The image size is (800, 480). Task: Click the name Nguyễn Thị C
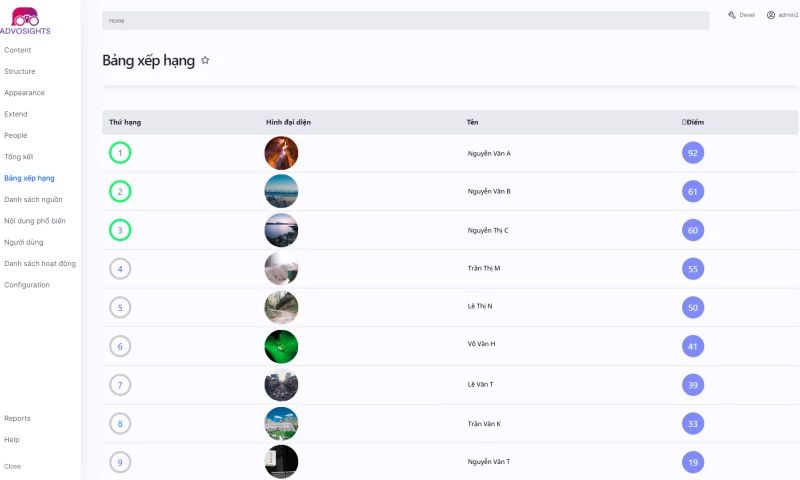pos(488,231)
